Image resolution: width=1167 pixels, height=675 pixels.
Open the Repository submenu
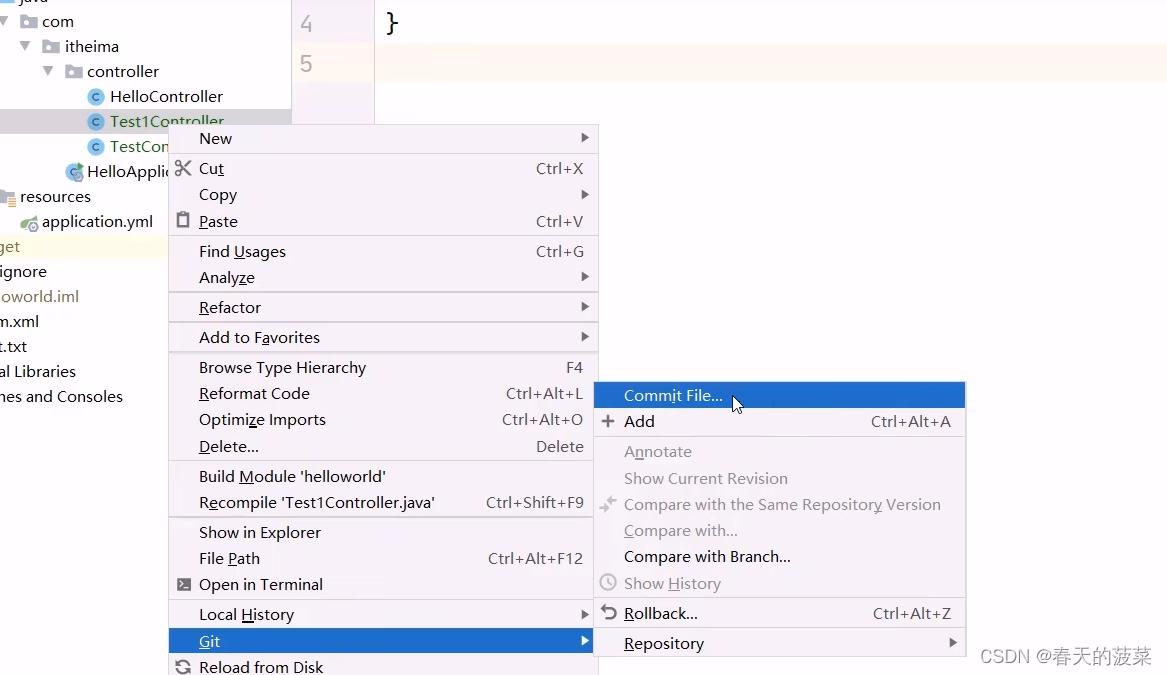click(x=665, y=643)
